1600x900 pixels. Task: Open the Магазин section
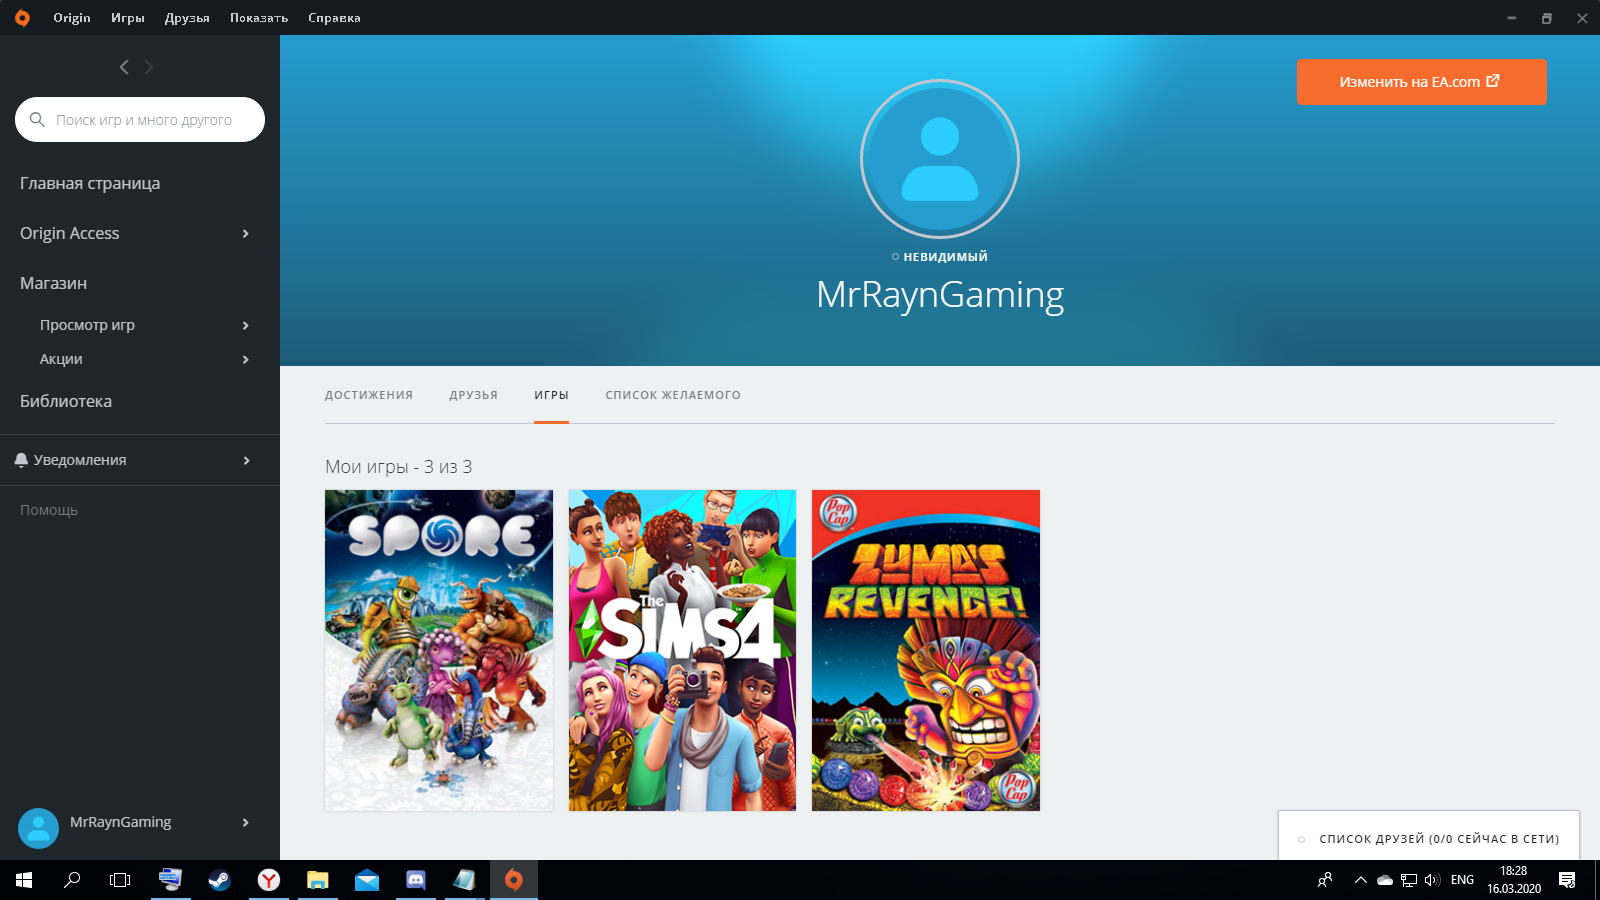(x=53, y=283)
